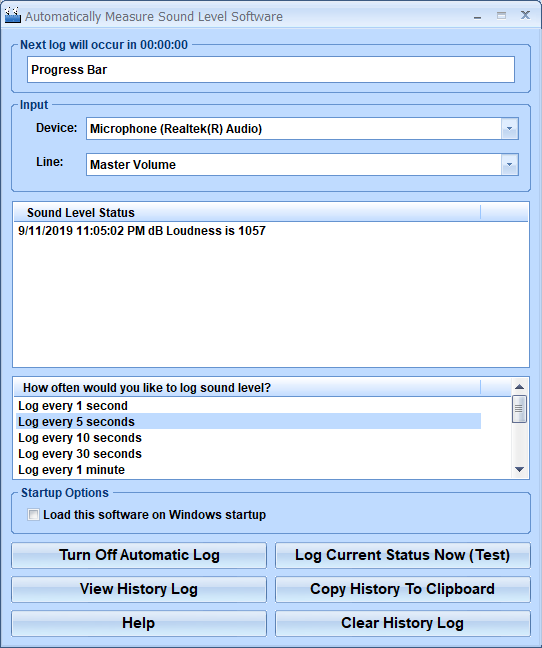Click Log Current Status Now (Test)

(403, 555)
